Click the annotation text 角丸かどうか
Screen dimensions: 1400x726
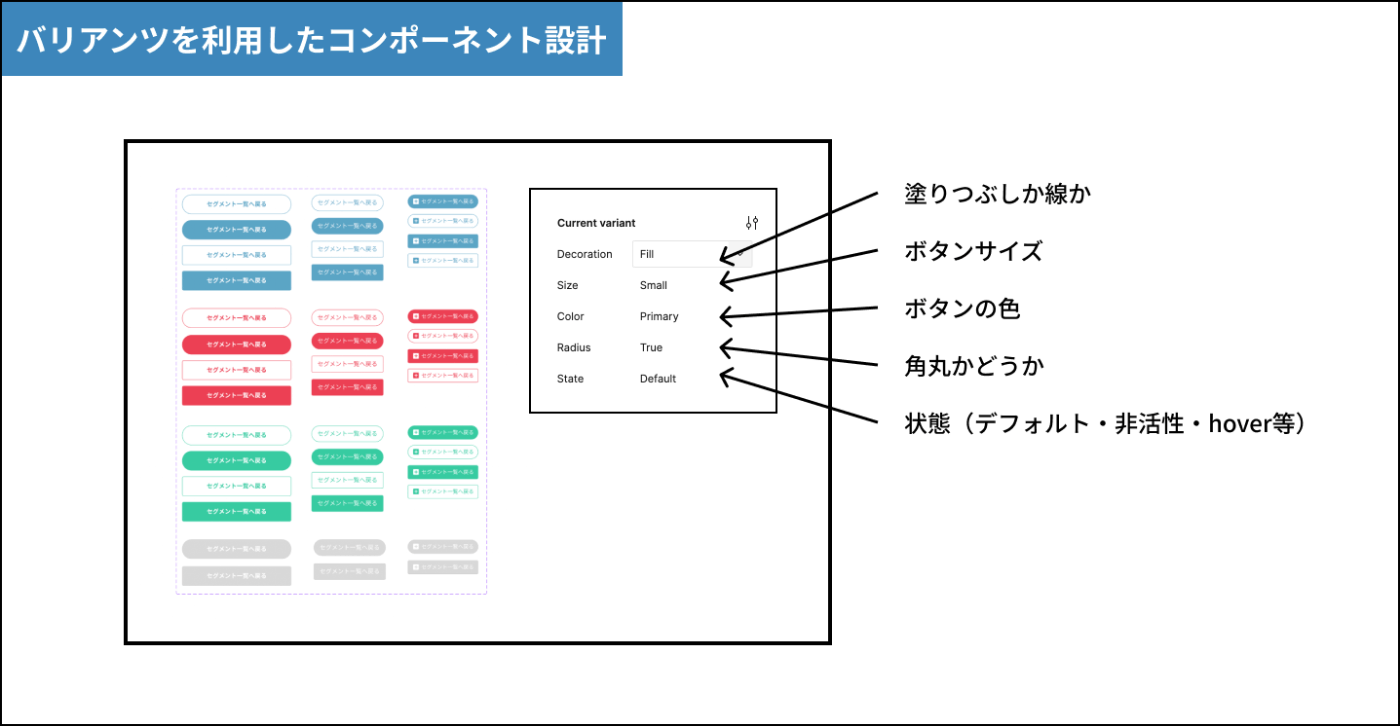point(973,366)
